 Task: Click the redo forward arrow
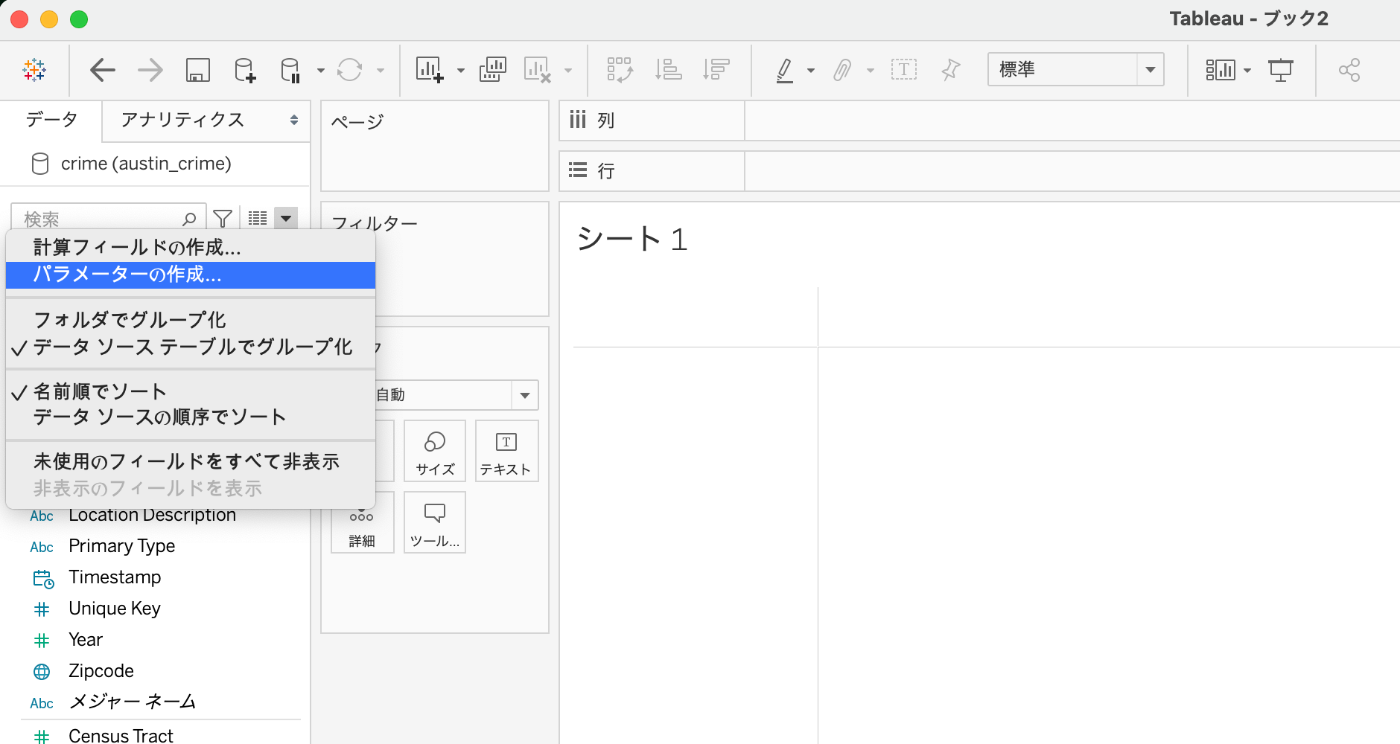[x=150, y=70]
